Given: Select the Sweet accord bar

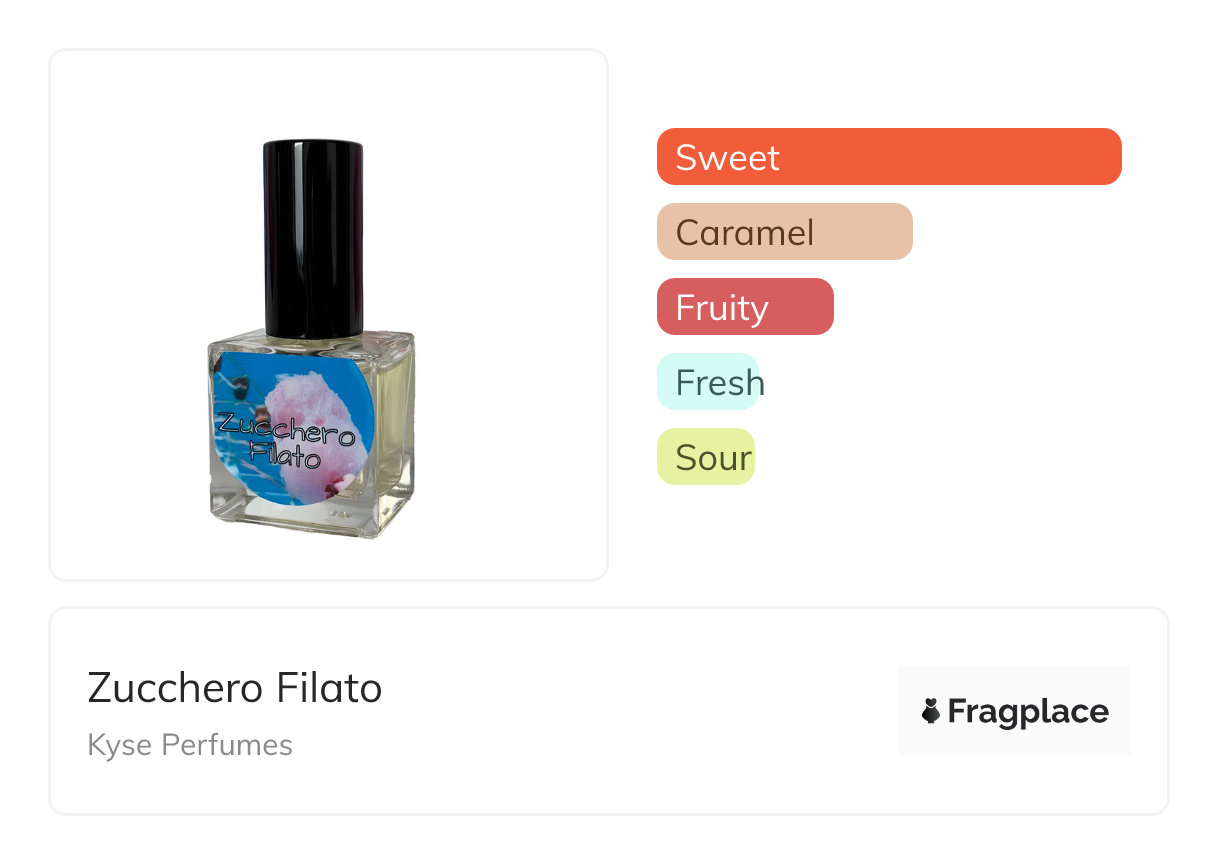Looking at the screenshot, I should coord(888,157).
